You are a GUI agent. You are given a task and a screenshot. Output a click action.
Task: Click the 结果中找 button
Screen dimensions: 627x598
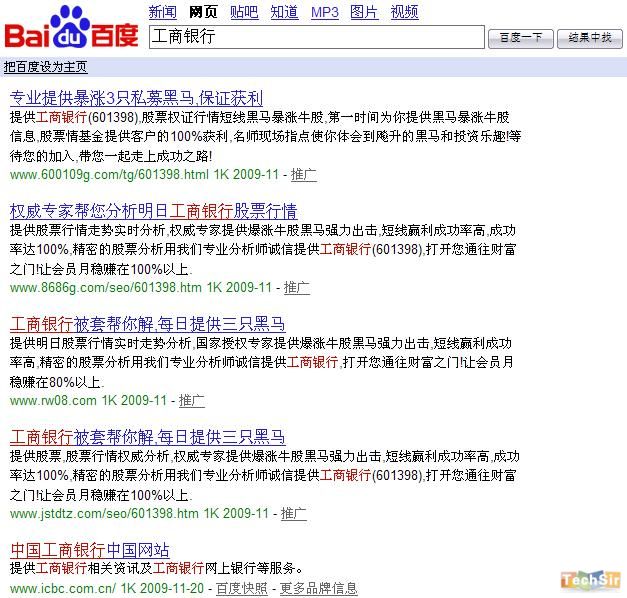[x=590, y=38]
